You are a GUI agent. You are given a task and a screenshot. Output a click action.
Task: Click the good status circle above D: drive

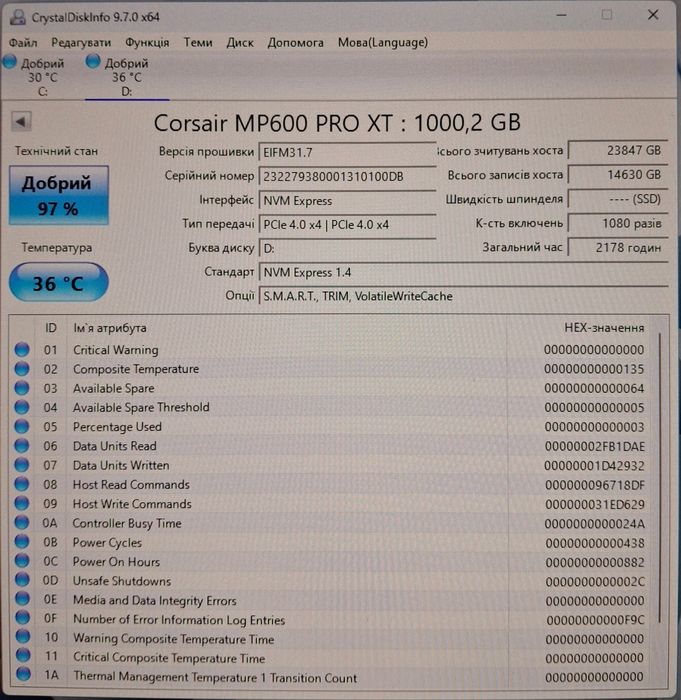(x=93, y=62)
